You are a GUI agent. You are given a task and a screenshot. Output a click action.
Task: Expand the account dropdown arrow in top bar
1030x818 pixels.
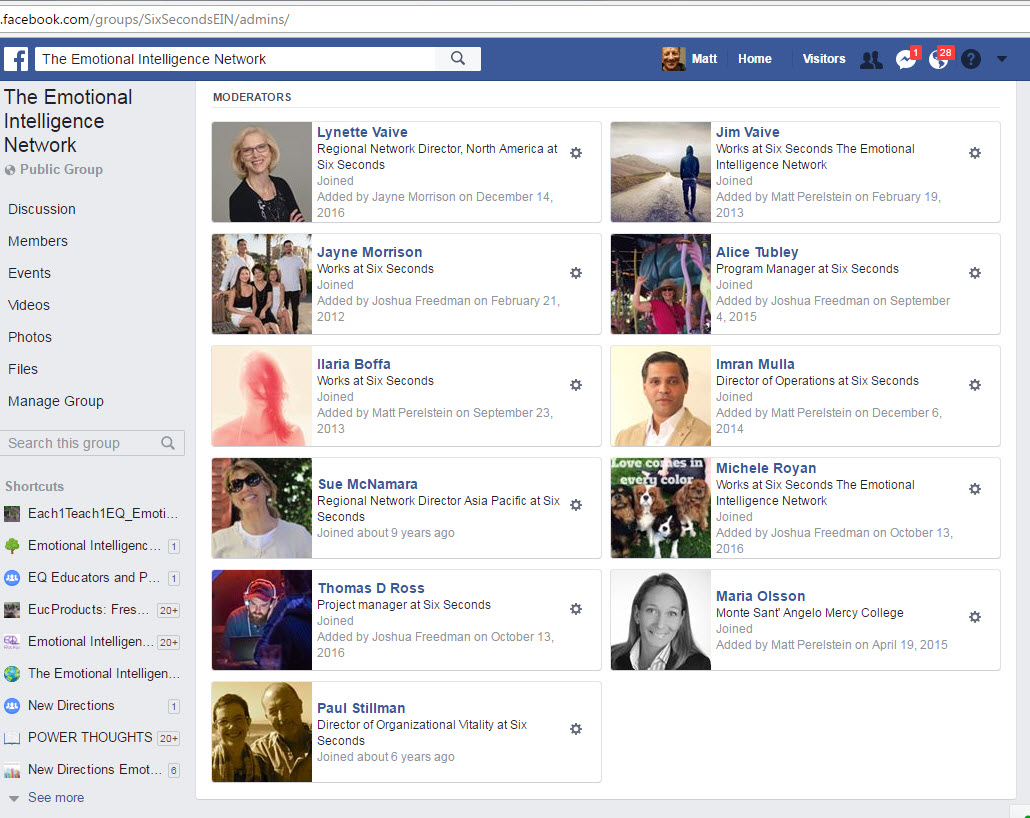click(1002, 60)
